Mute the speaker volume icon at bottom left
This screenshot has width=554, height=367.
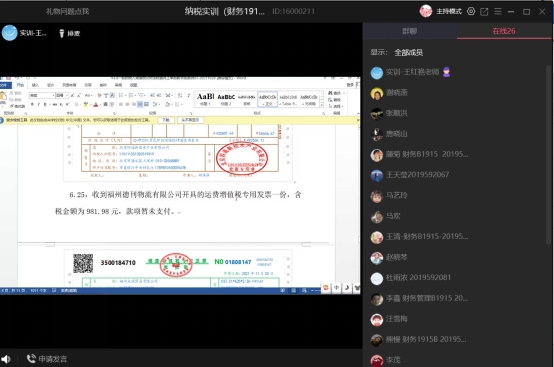coord(6,359)
